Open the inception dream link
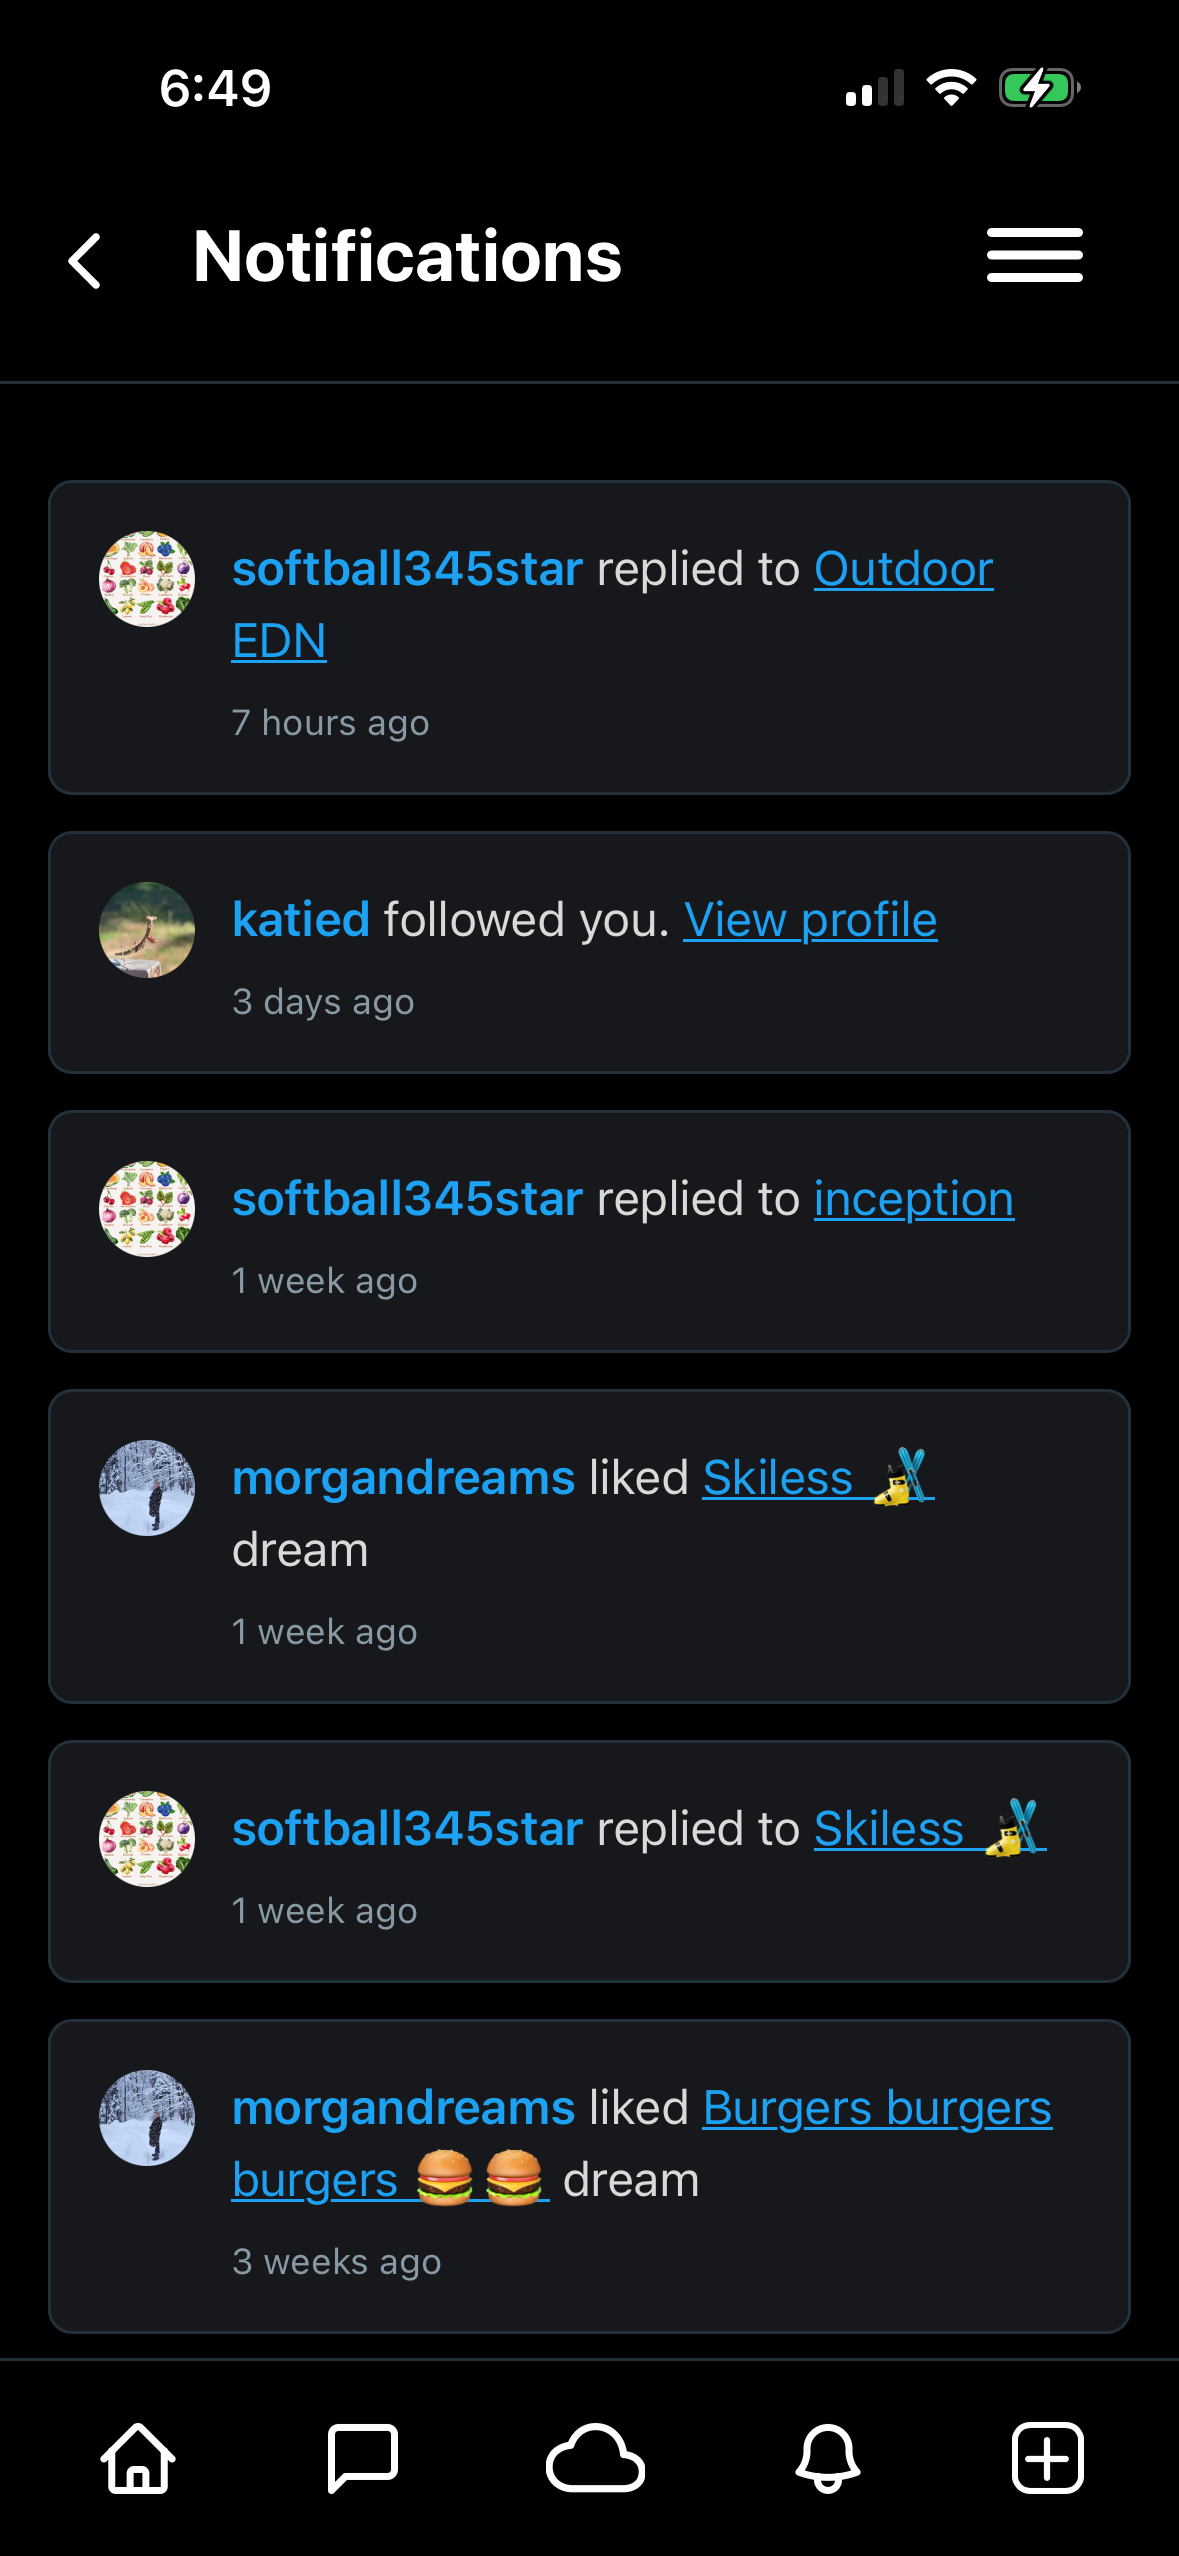 tap(914, 1198)
